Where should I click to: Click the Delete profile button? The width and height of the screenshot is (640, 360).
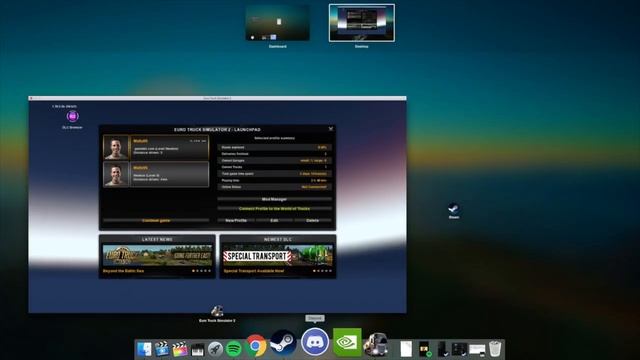point(313,220)
